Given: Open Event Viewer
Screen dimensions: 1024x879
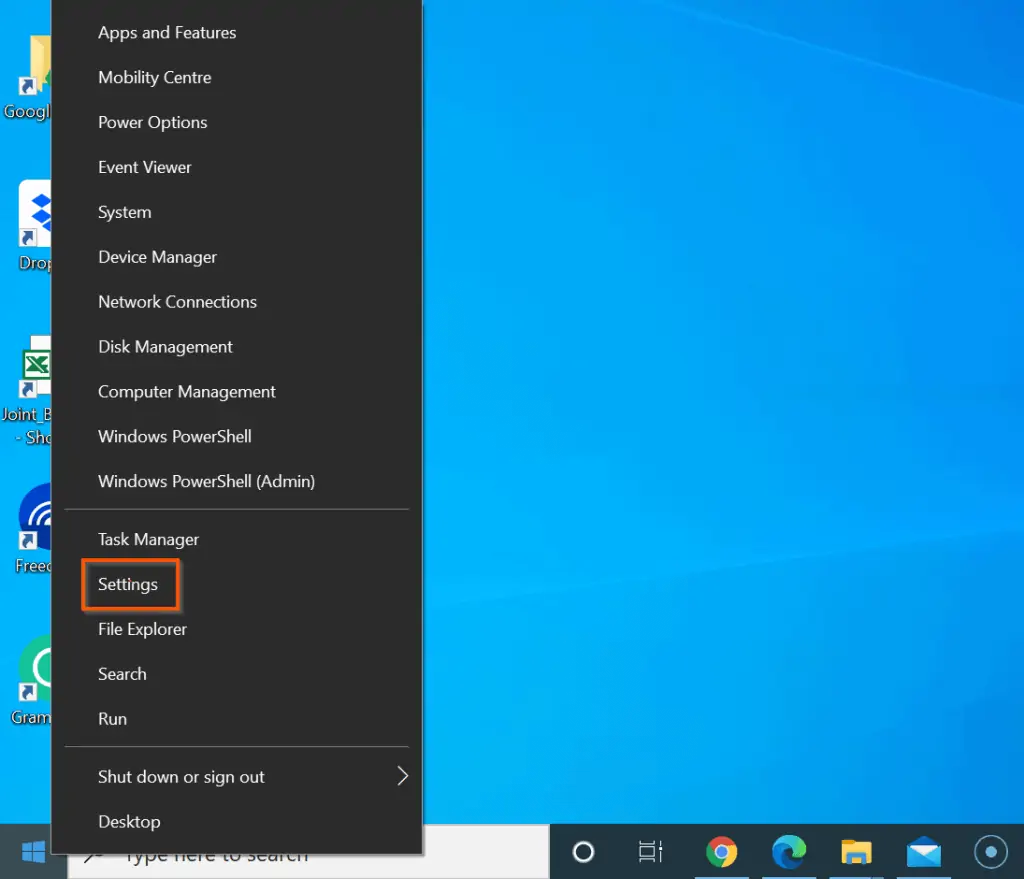Looking at the screenshot, I should pyautogui.click(x=144, y=167).
